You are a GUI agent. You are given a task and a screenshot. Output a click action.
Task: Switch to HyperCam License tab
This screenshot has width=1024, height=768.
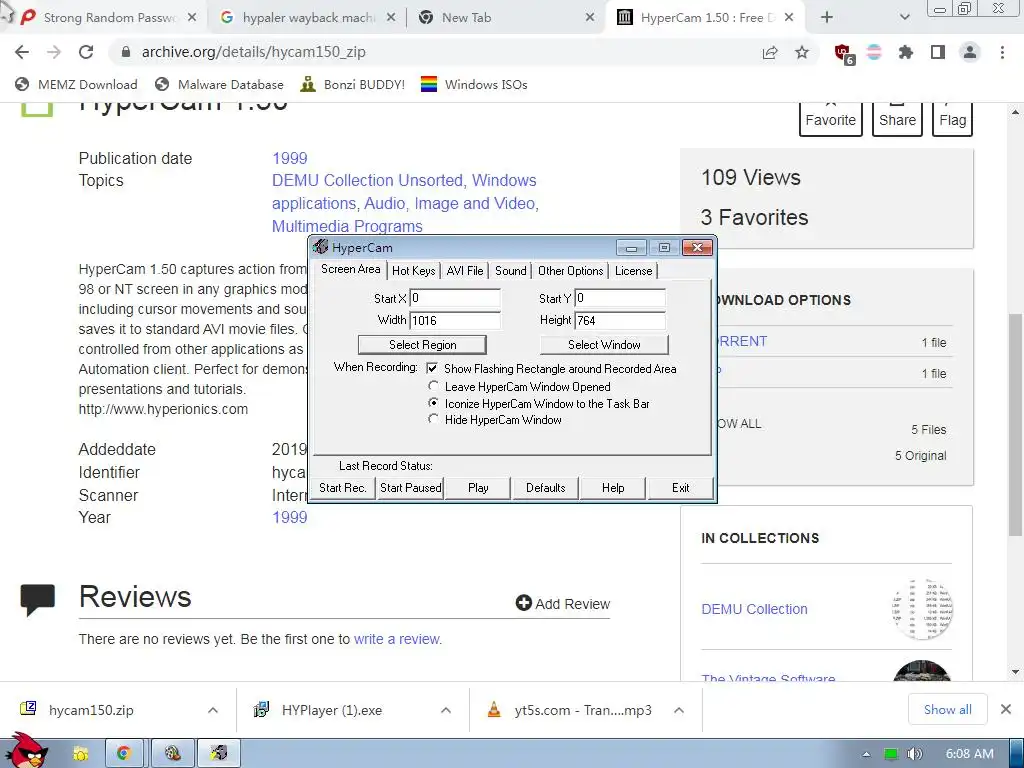(x=633, y=271)
